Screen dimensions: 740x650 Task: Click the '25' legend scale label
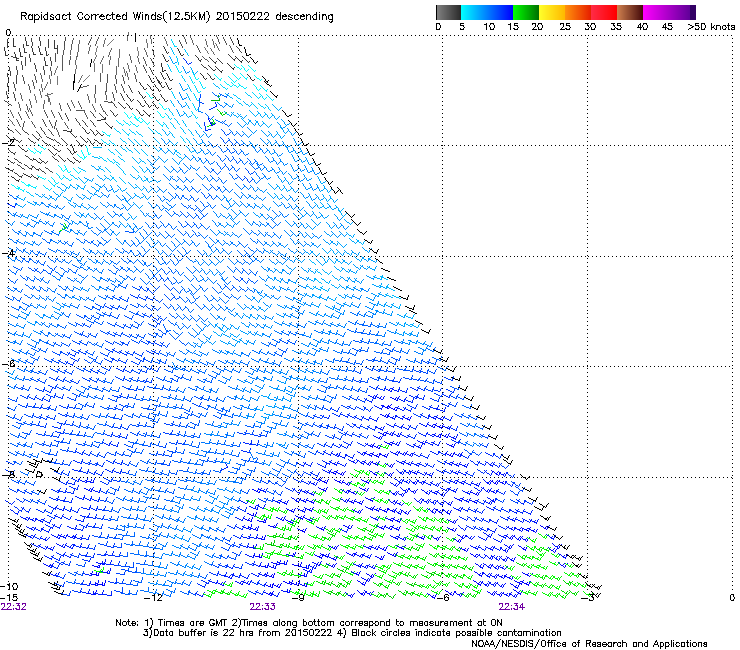[565, 27]
